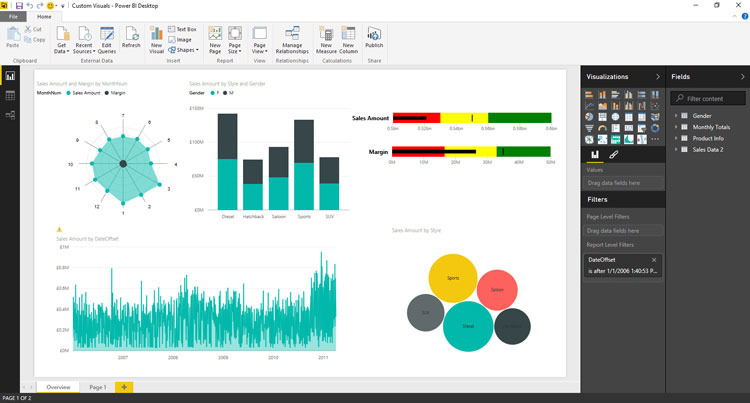Select the teal Diesel bubble

[468, 326]
